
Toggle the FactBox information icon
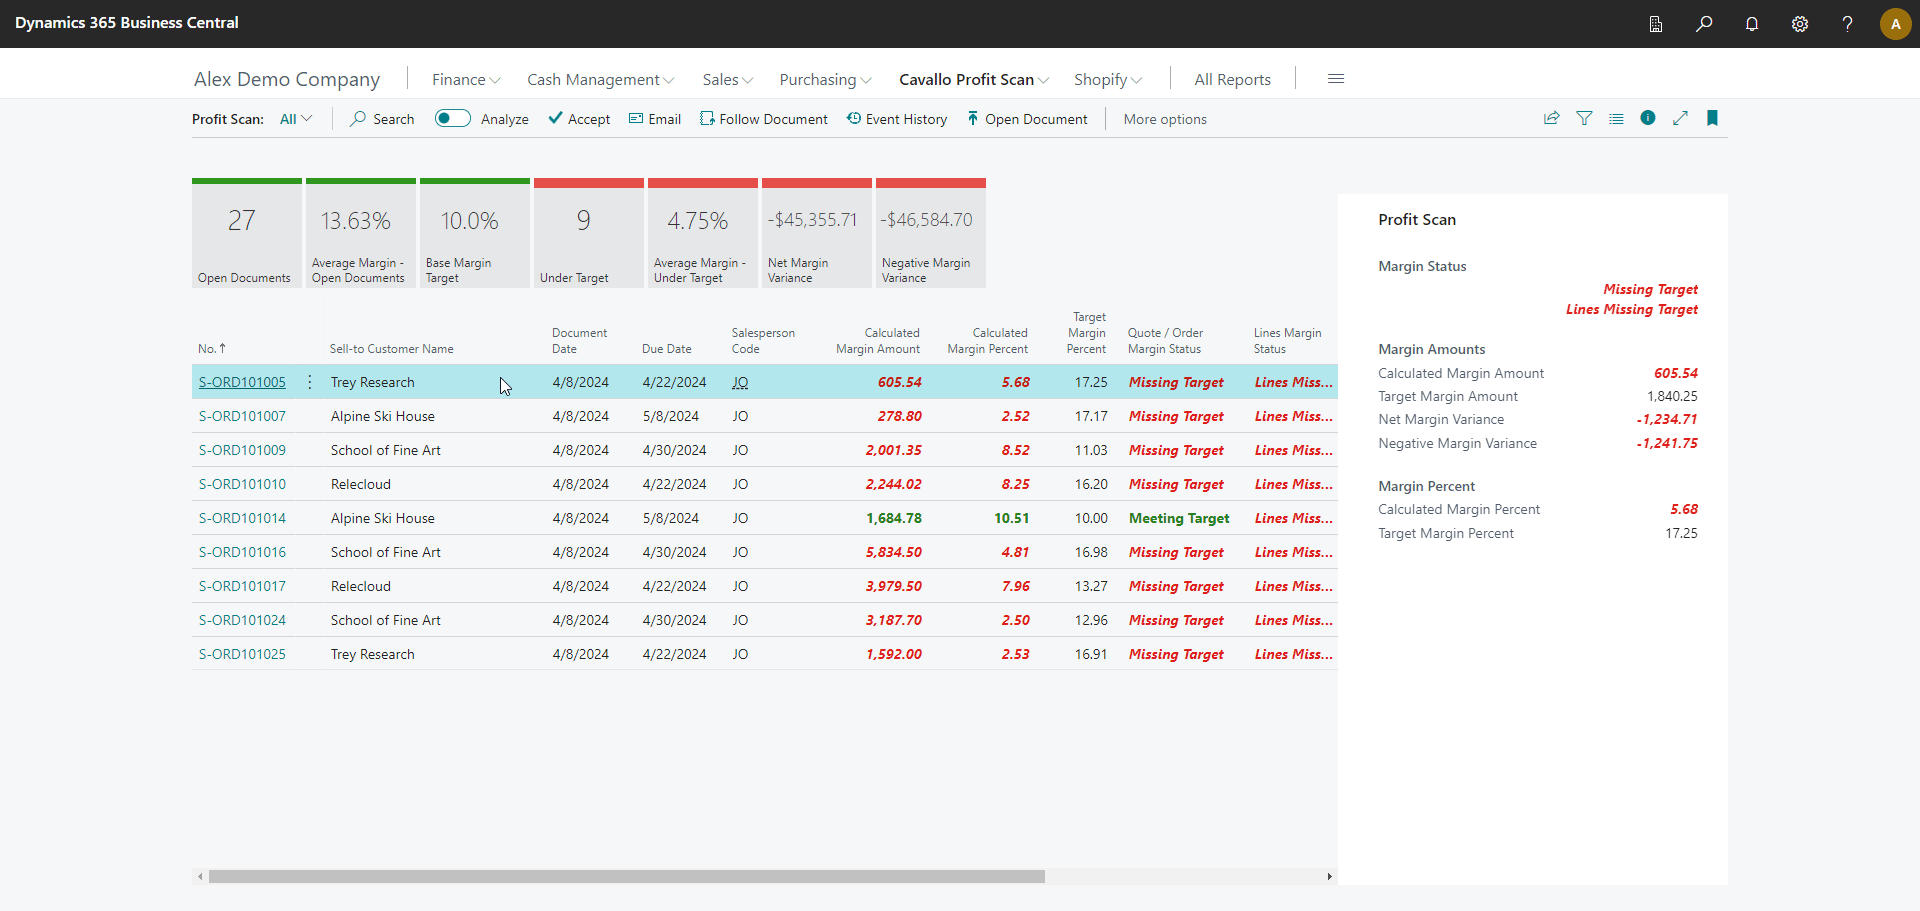(1648, 118)
